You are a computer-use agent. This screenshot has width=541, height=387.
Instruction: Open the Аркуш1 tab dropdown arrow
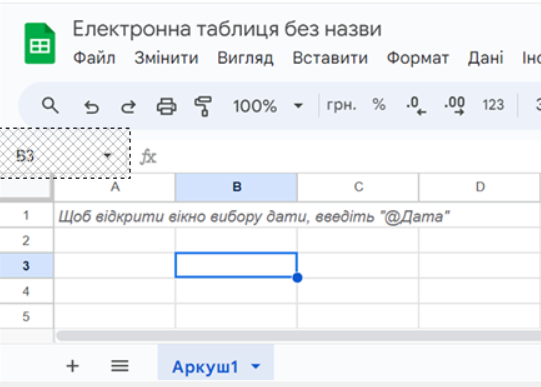tap(256, 366)
